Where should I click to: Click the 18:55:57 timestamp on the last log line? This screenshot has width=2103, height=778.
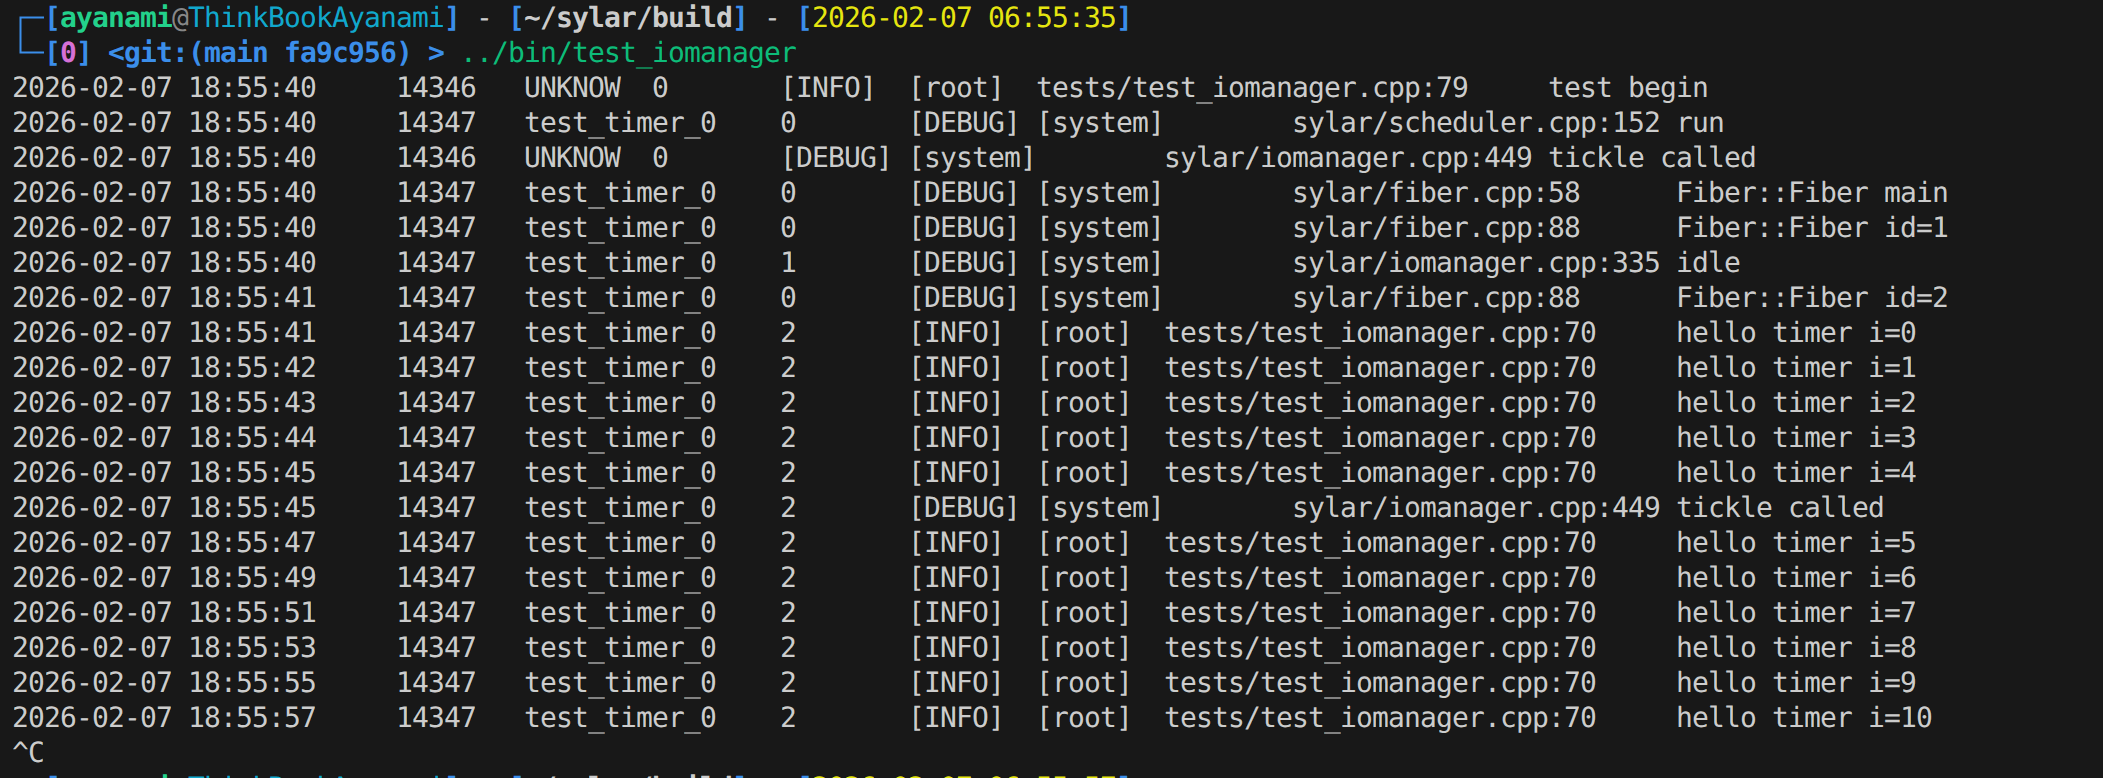tap(252, 718)
